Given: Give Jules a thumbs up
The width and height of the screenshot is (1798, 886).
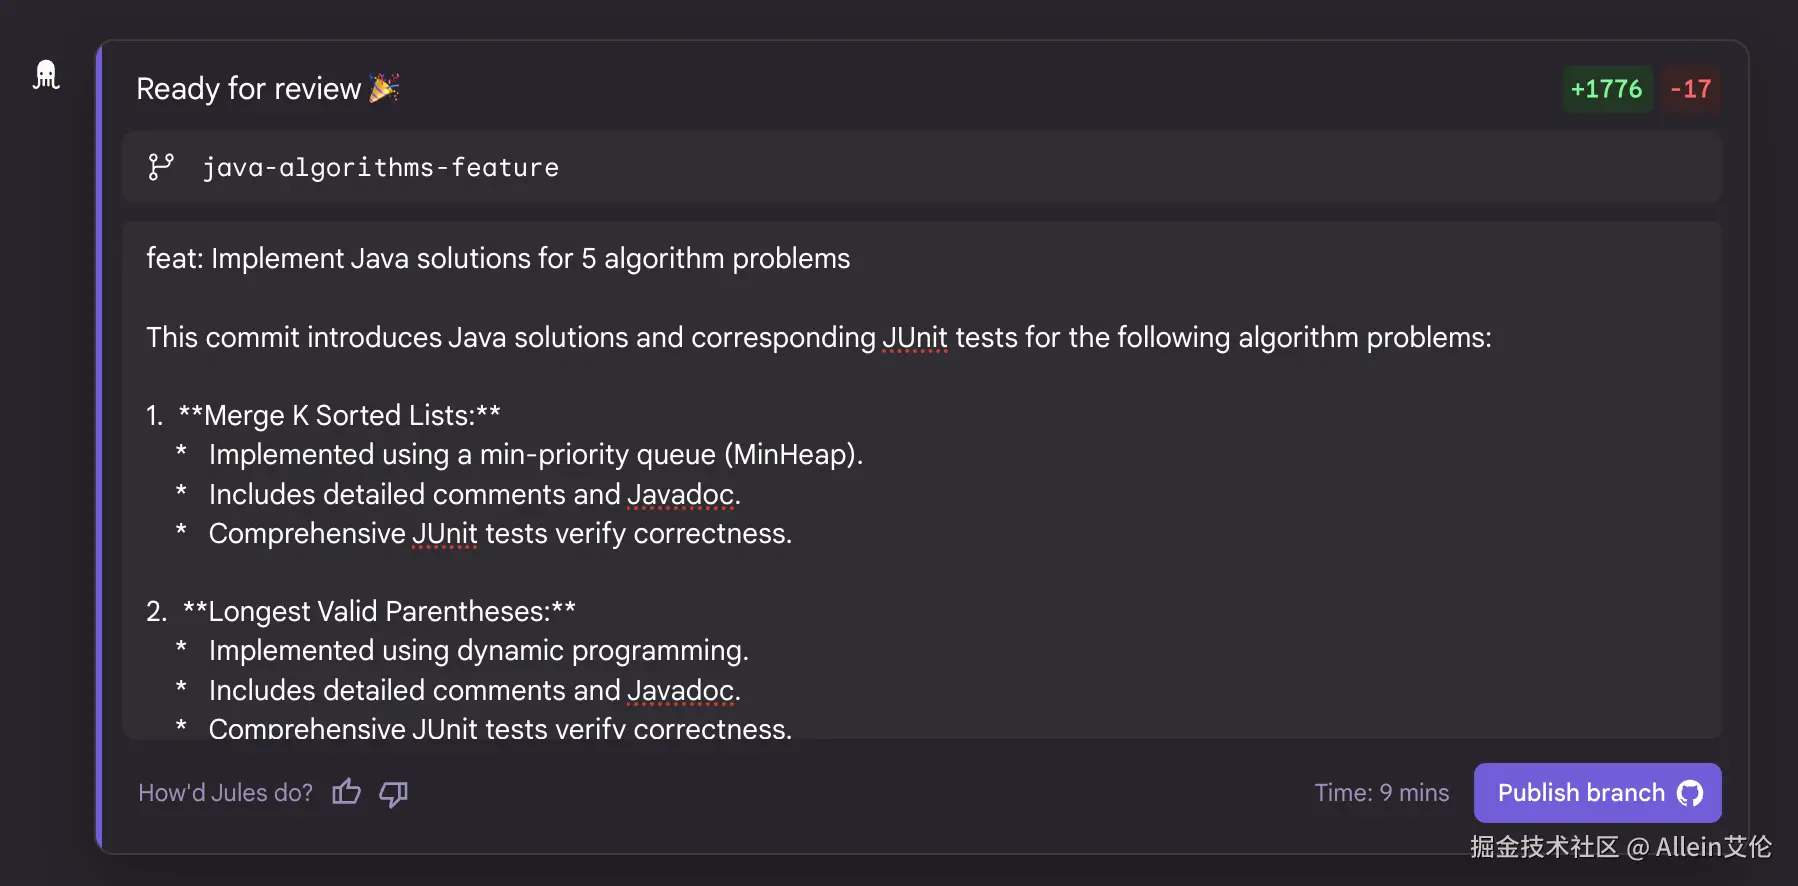Looking at the screenshot, I should pos(347,792).
